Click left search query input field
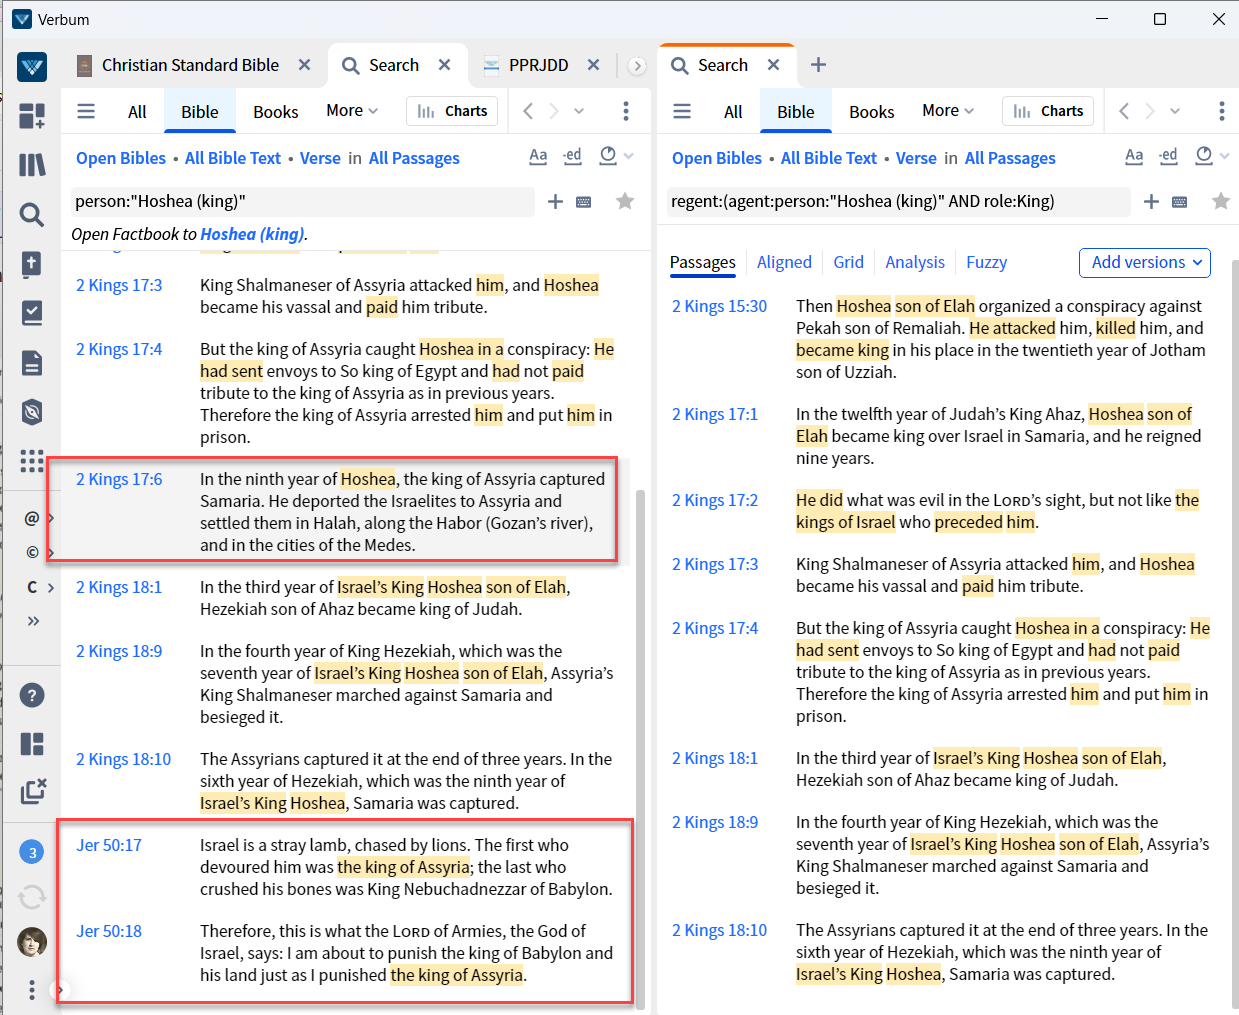 click(302, 201)
